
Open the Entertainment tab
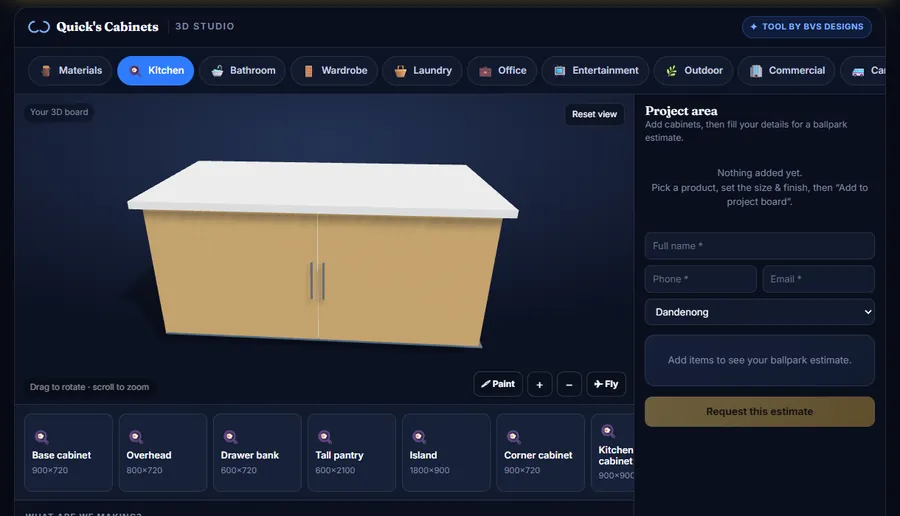[x=595, y=71]
